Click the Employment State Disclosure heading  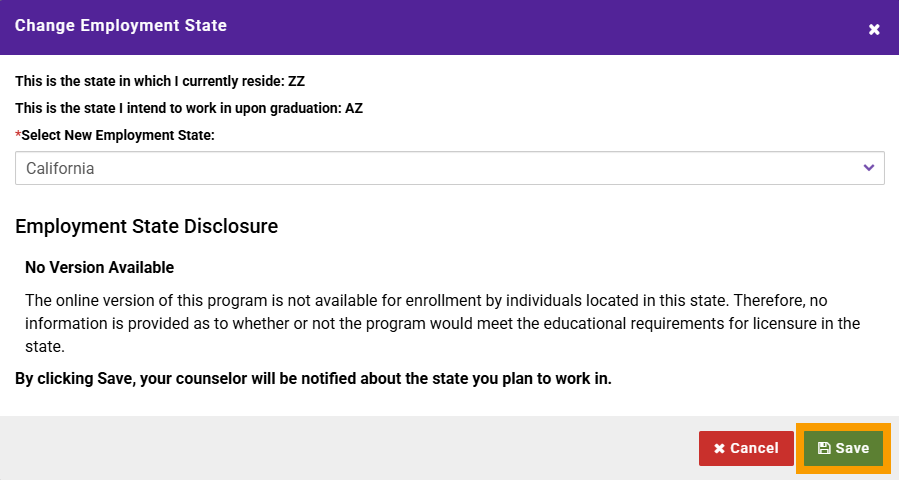click(x=146, y=226)
